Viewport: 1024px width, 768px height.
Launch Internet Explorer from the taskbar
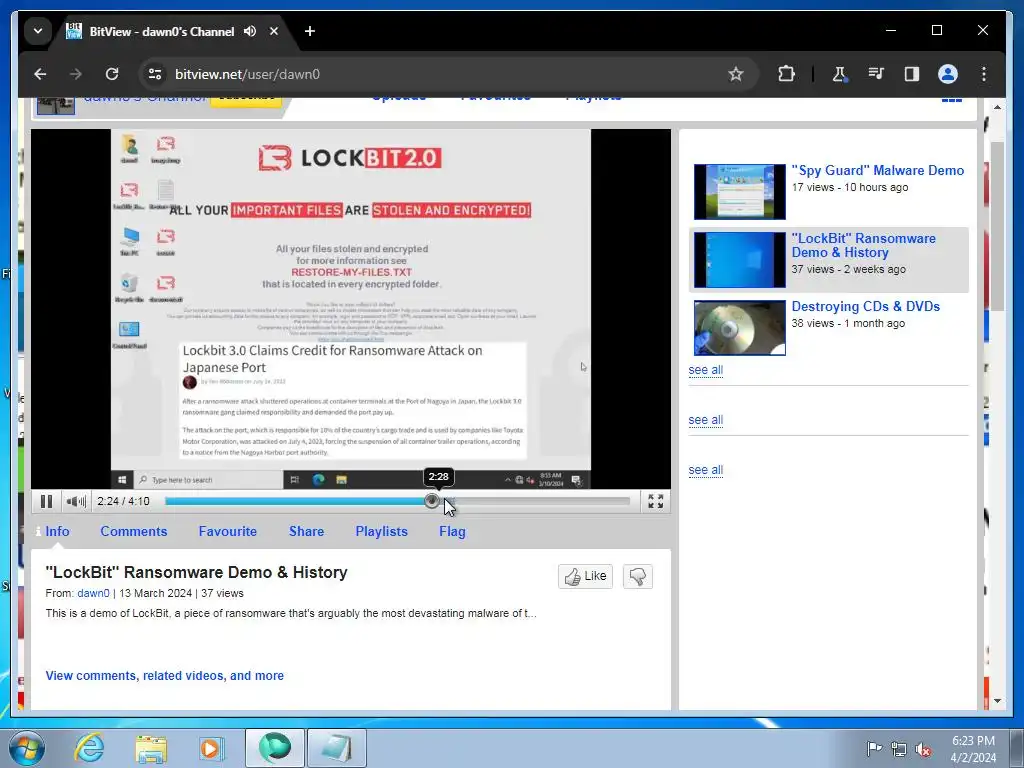click(89, 748)
